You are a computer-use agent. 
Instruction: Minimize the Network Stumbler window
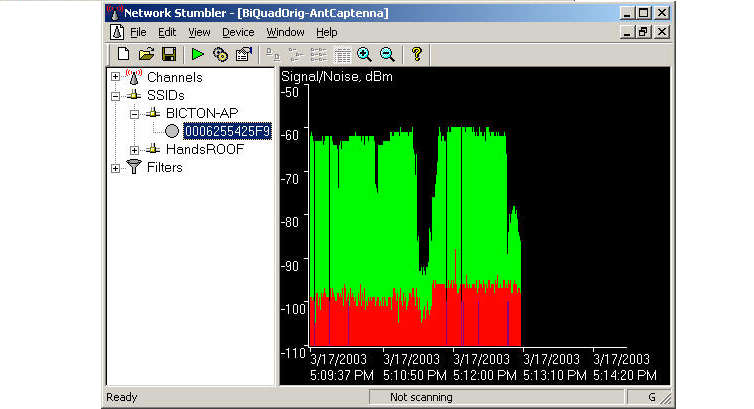(626, 13)
